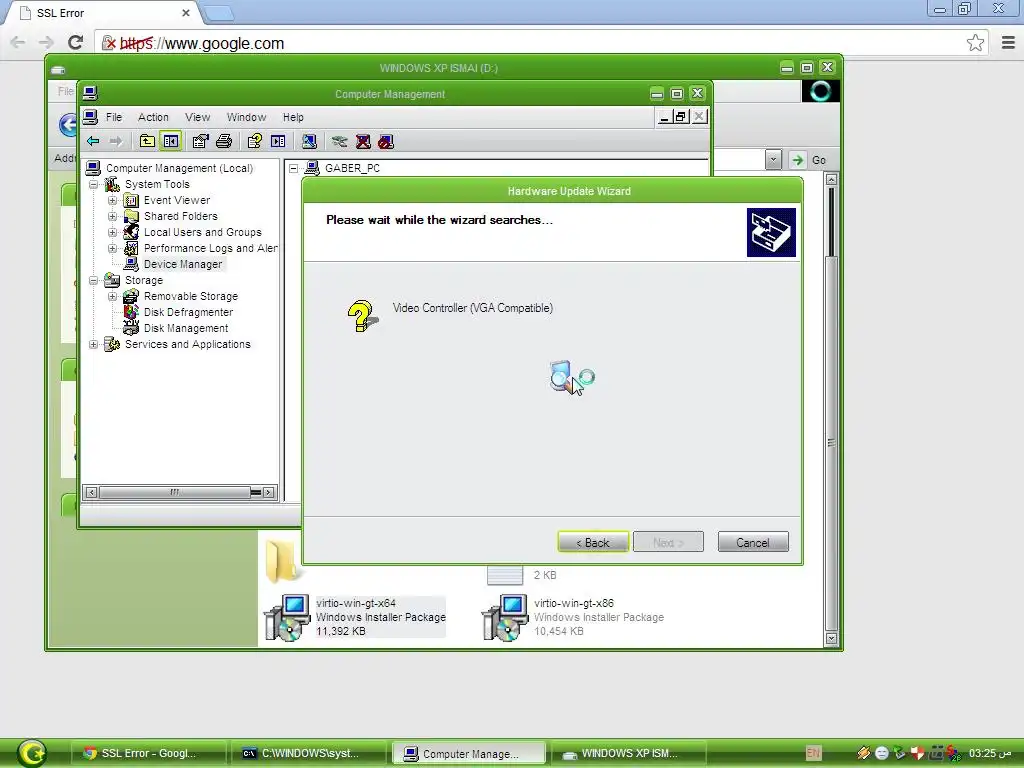Open the Explorer address bar dropdown

point(773,160)
